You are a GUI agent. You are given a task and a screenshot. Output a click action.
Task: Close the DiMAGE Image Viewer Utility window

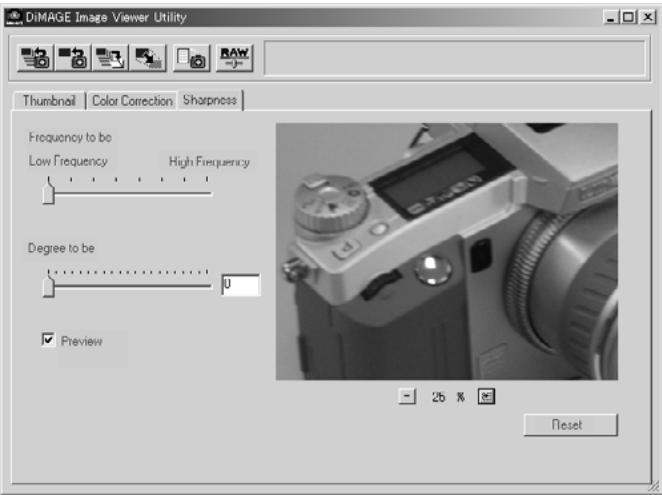[647, 17]
